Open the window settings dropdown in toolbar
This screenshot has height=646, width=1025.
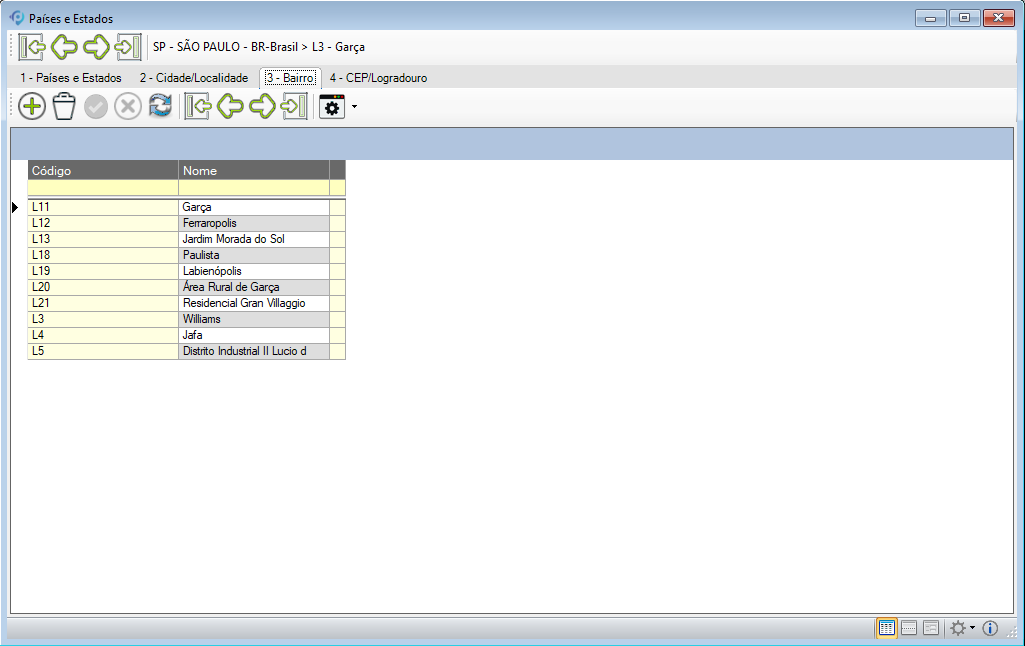tap(337, 107)
